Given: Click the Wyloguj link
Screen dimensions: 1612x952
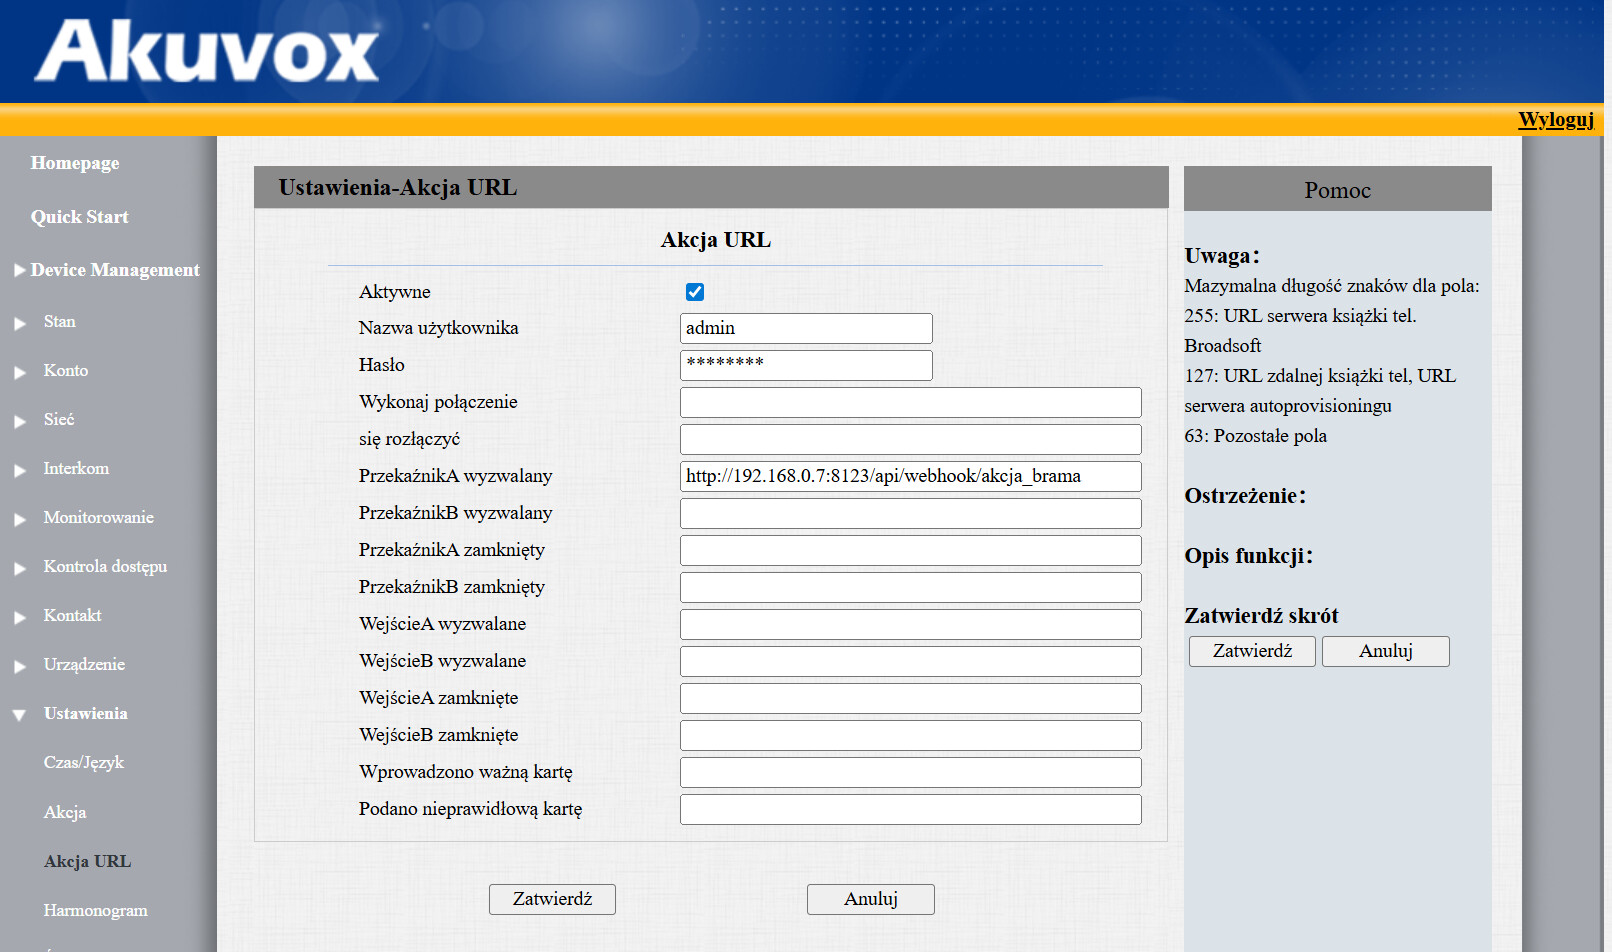Looking at the screenshot, I should (x=1556, y=119).
